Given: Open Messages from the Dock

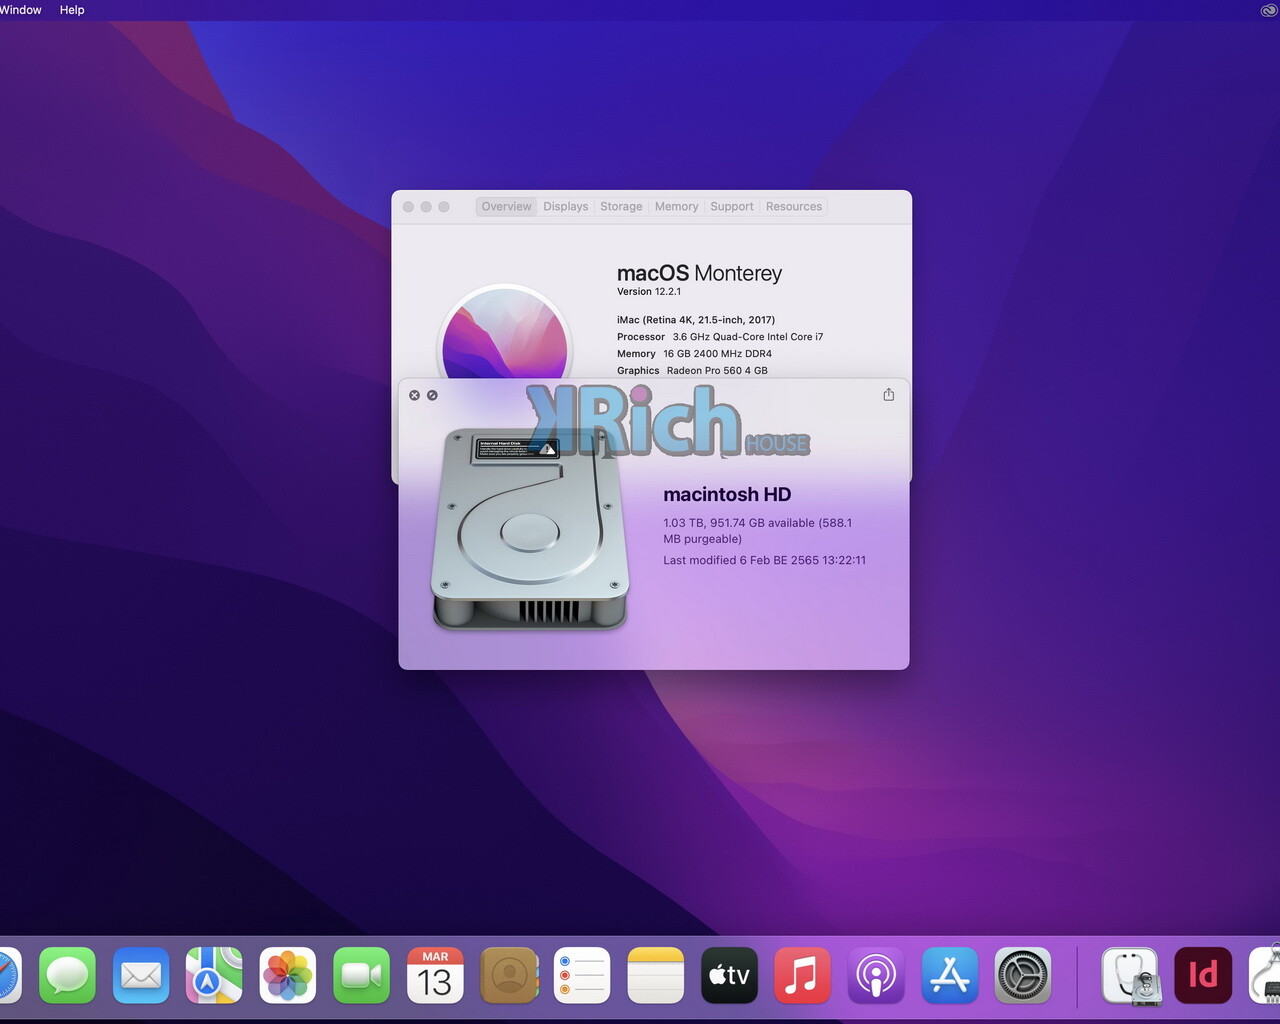Looking at the screenshot, I should pyautogui.click(x=67, y=975).
